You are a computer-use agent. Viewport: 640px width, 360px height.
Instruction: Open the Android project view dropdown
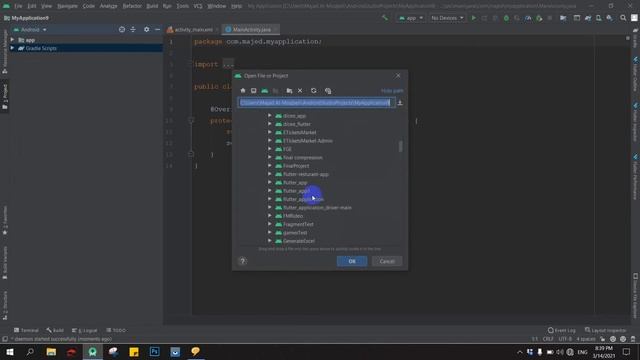point(30,30)
